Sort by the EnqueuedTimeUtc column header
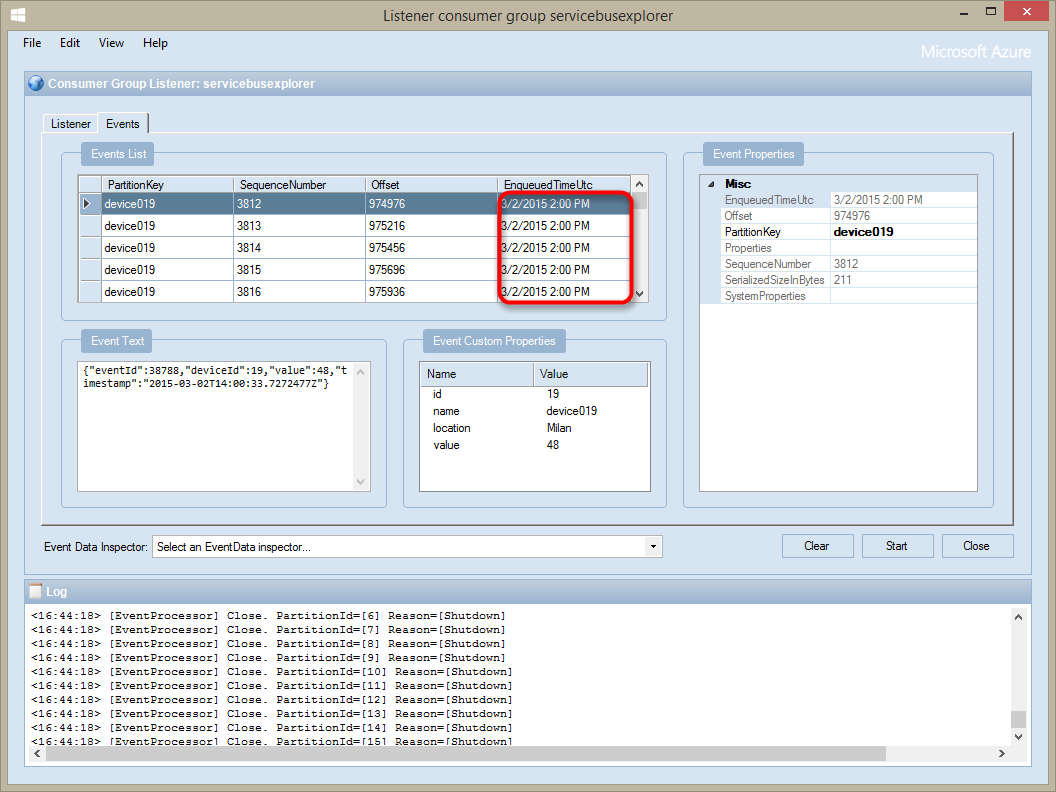The image size is (1056, 792). click(564, 185)
